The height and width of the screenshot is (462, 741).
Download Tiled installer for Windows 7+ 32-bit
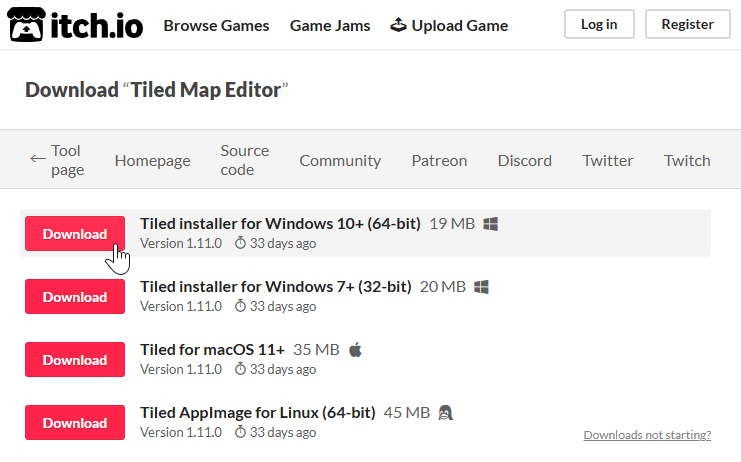(75, 297)
